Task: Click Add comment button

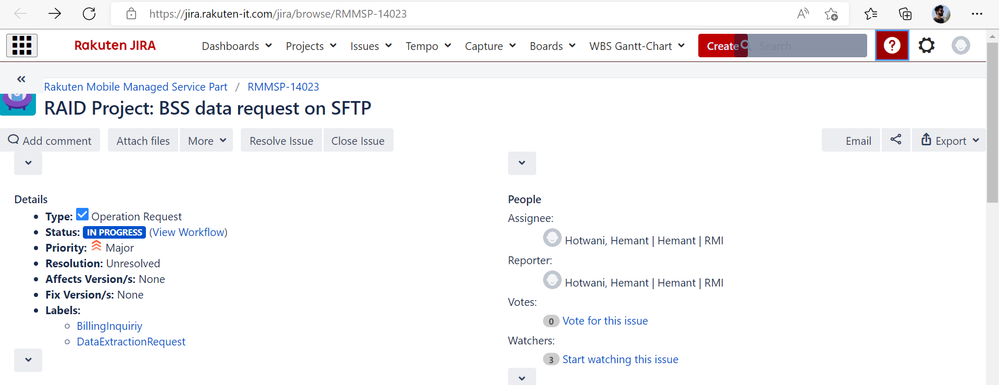Action: [x=50, y=140]
